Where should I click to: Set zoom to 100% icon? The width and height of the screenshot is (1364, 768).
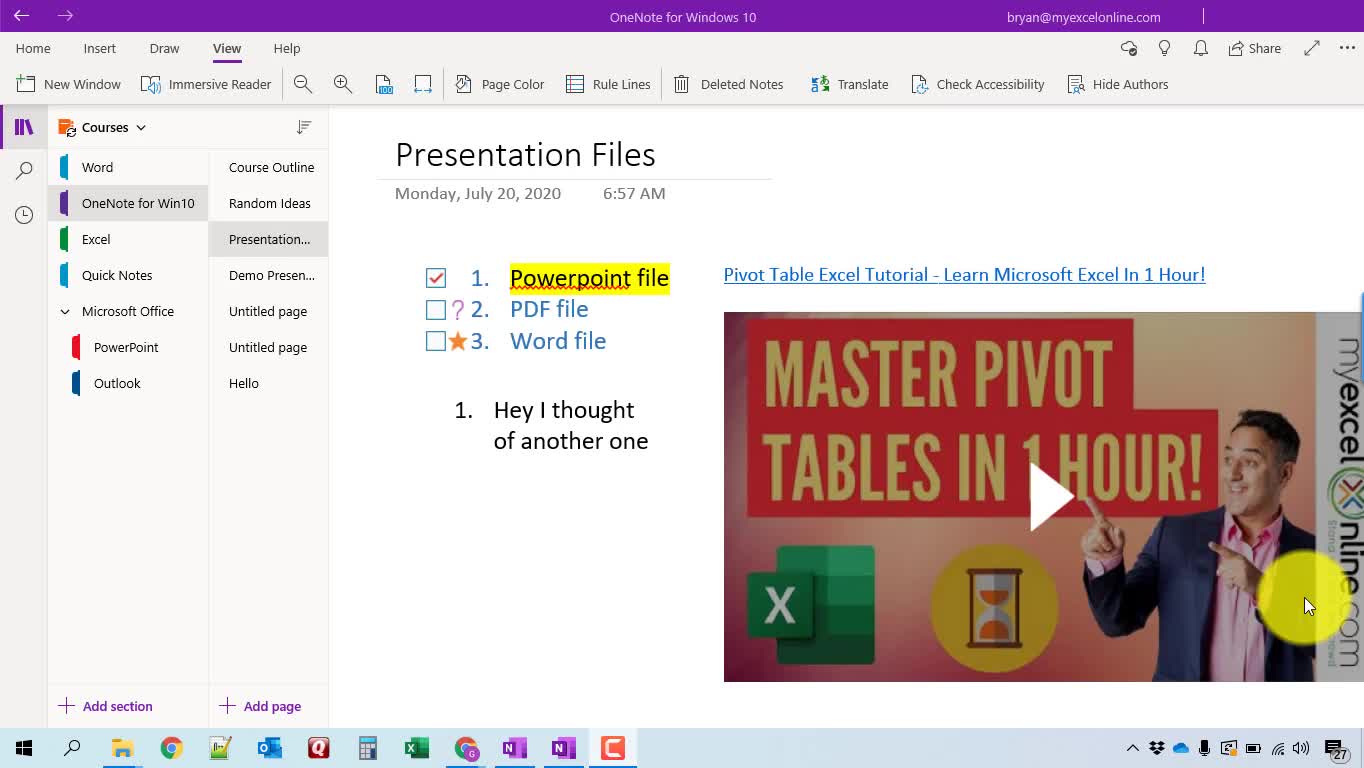384,85
